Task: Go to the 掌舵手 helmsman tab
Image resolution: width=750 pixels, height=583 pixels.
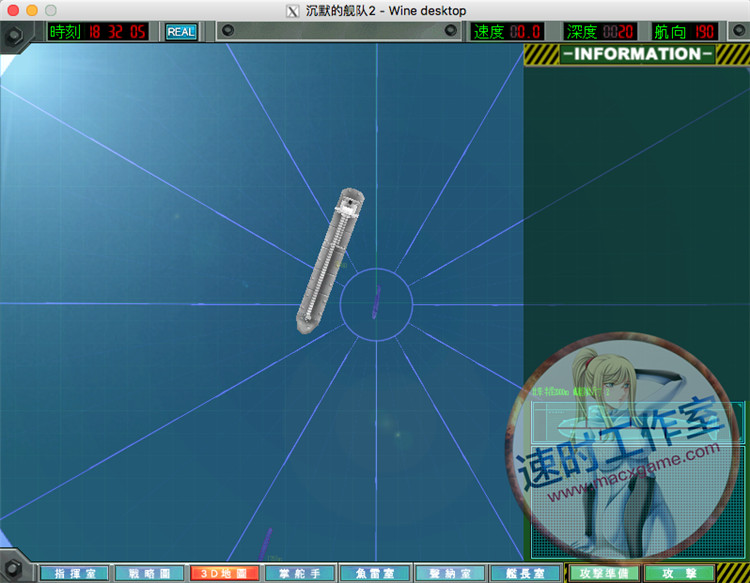Action: (299, 573)
